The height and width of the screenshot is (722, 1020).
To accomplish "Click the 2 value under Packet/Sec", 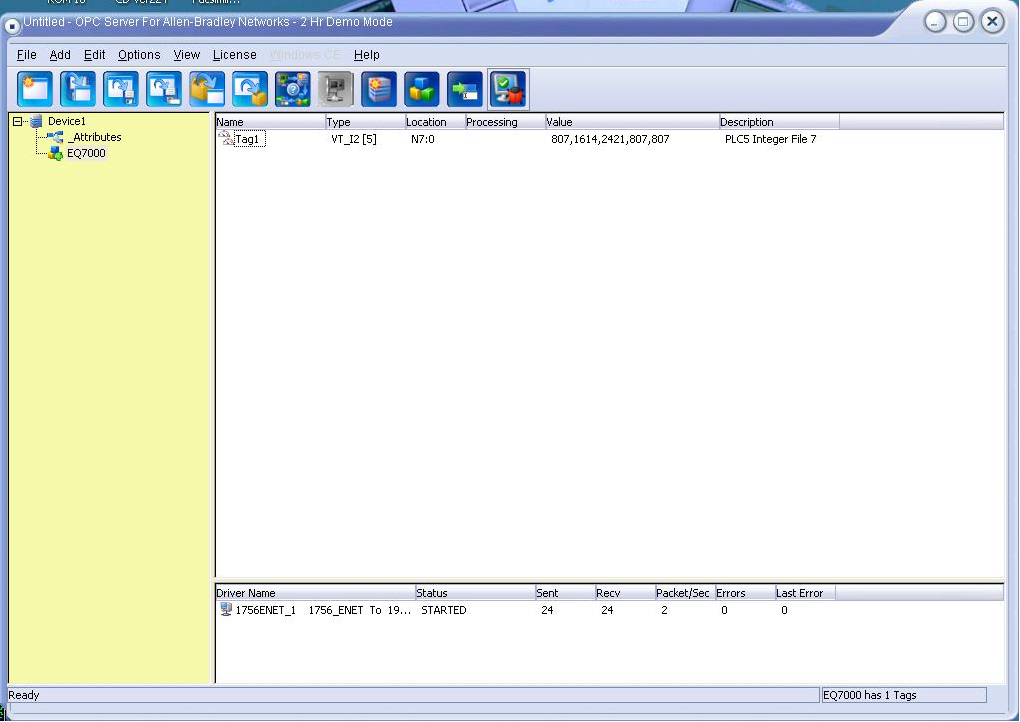I will coord(664,610).
